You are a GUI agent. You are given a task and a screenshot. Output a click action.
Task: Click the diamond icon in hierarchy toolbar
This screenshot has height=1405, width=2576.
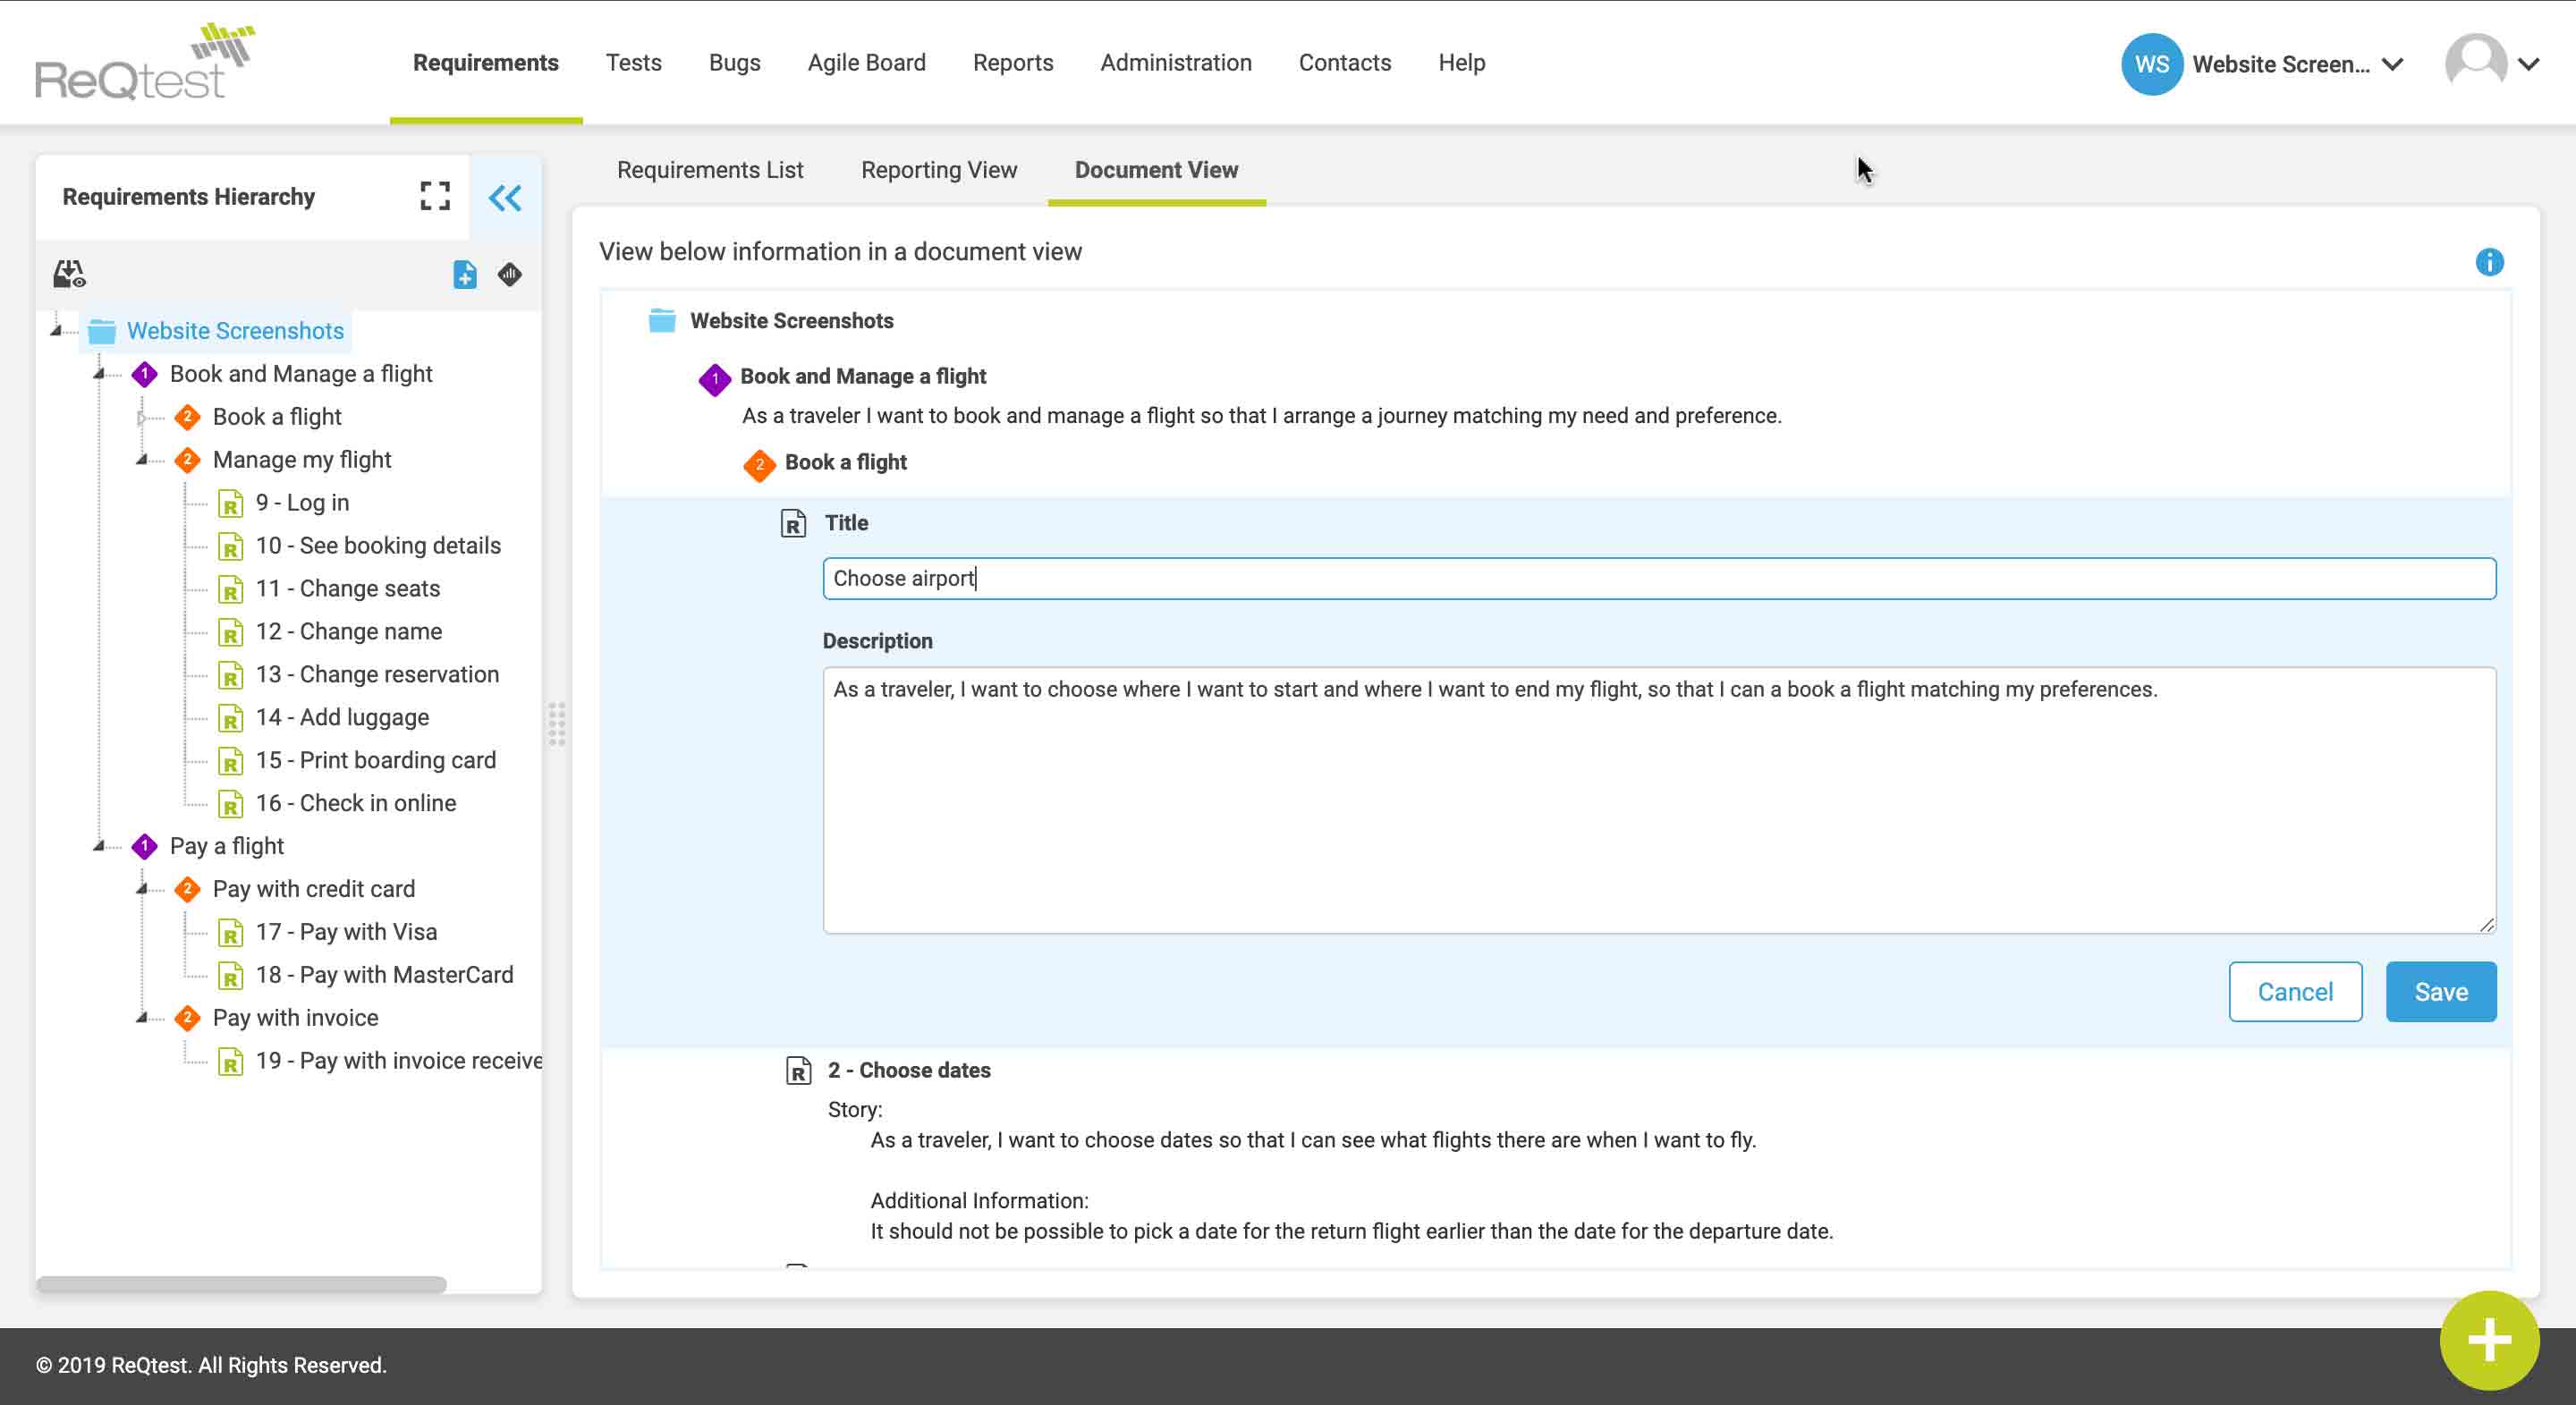tap(510, 274)
